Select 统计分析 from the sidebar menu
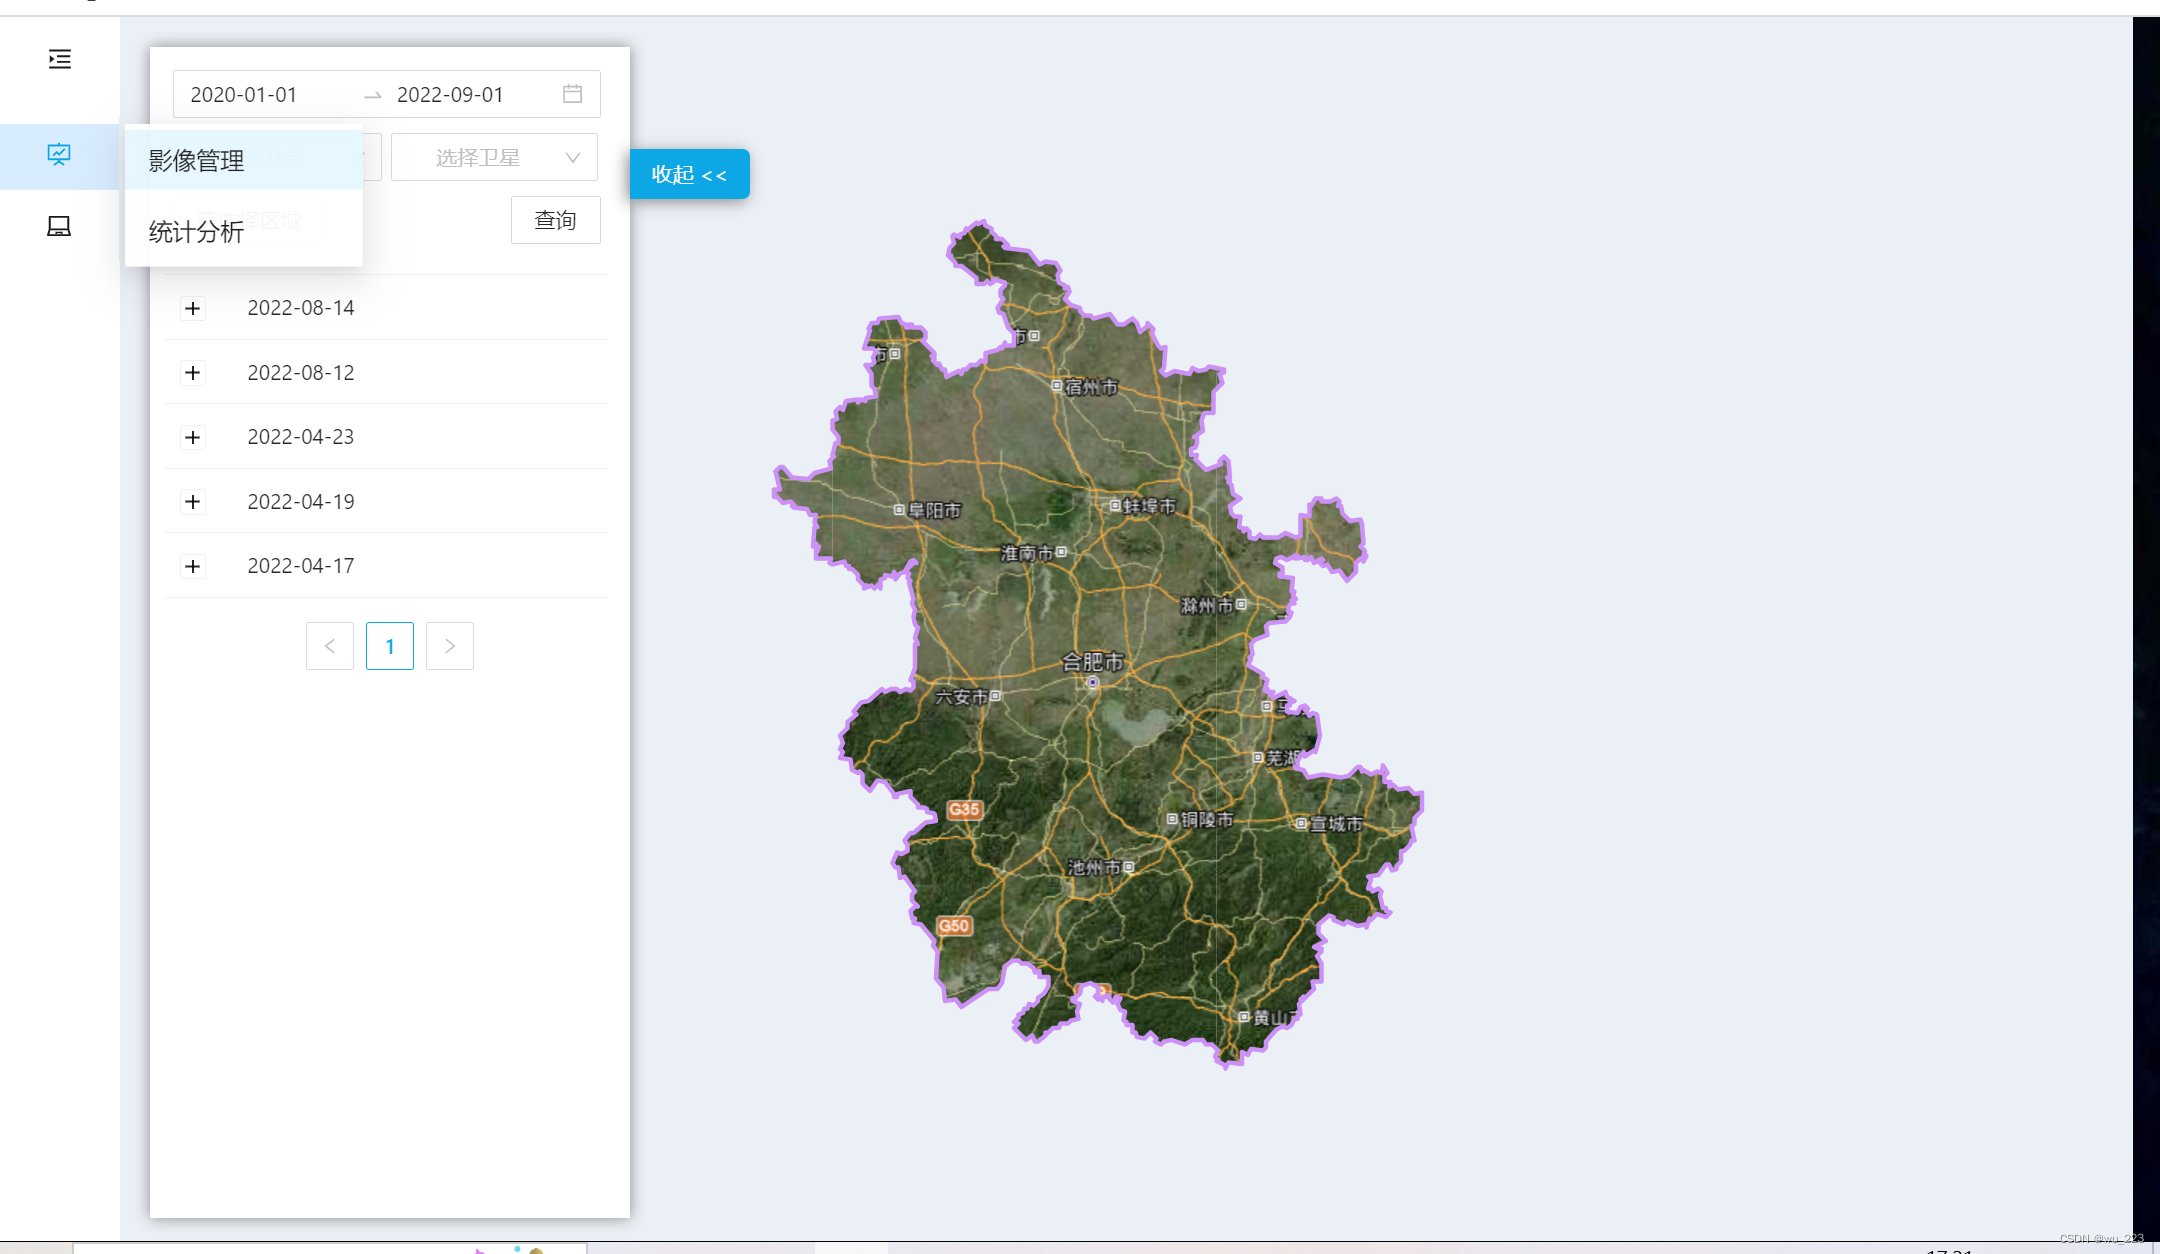The width and height of the screenshot is (2160, 1254). click(195, 233)
